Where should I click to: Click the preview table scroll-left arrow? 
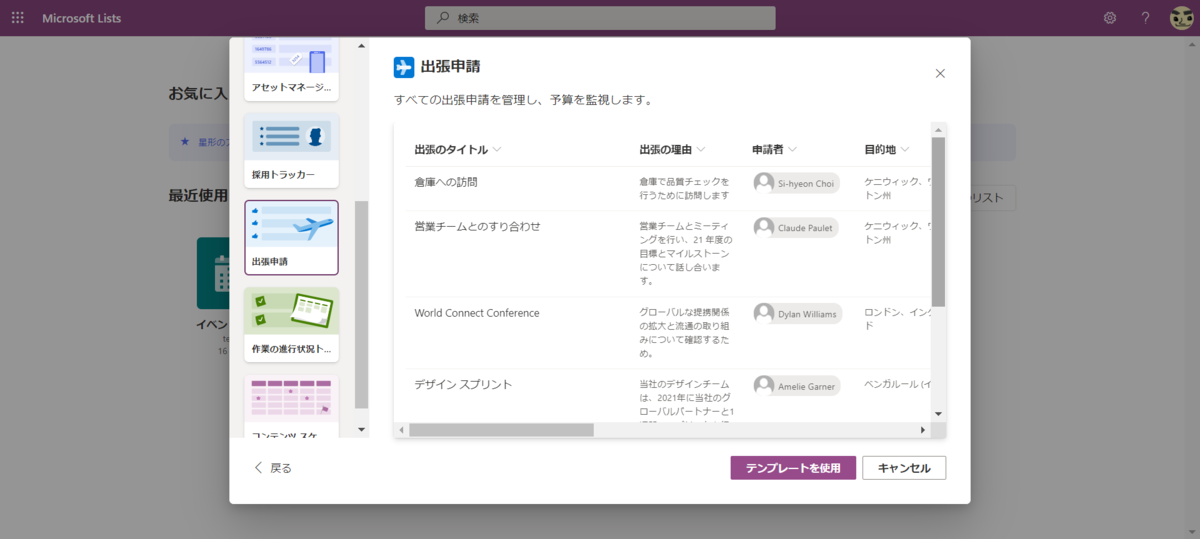[x=401, y=430]
